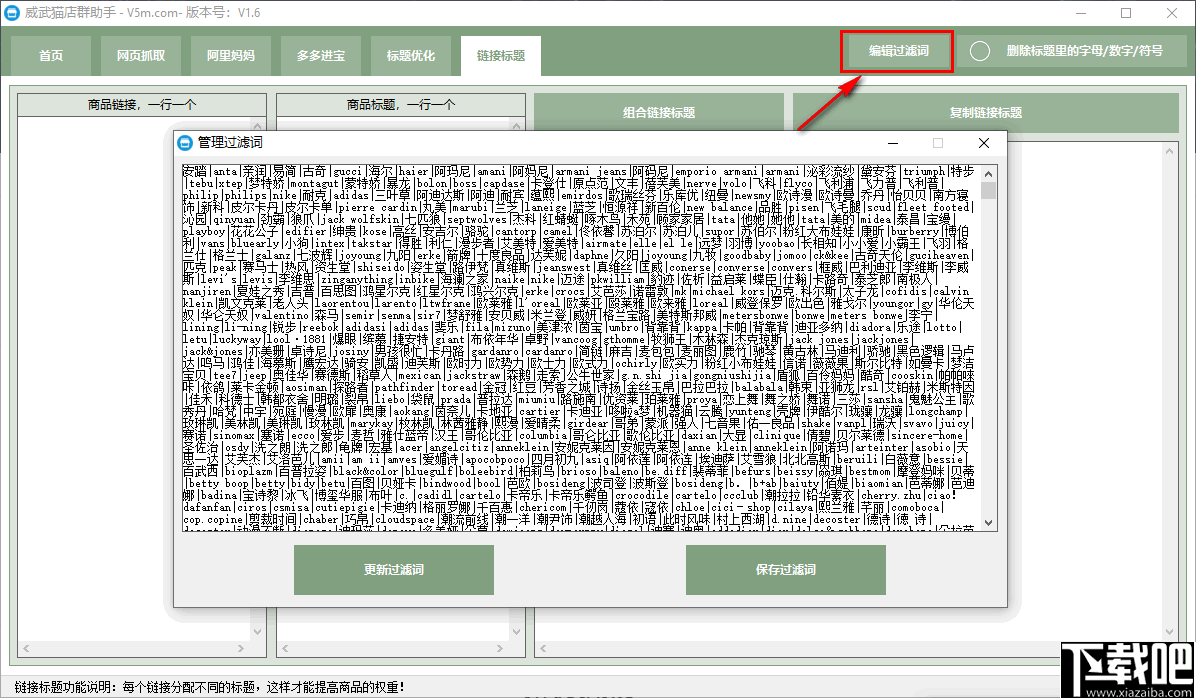Click the 商品标题，一行一个 header
Screen dimensions: 1196x698
tap(401, 105)
